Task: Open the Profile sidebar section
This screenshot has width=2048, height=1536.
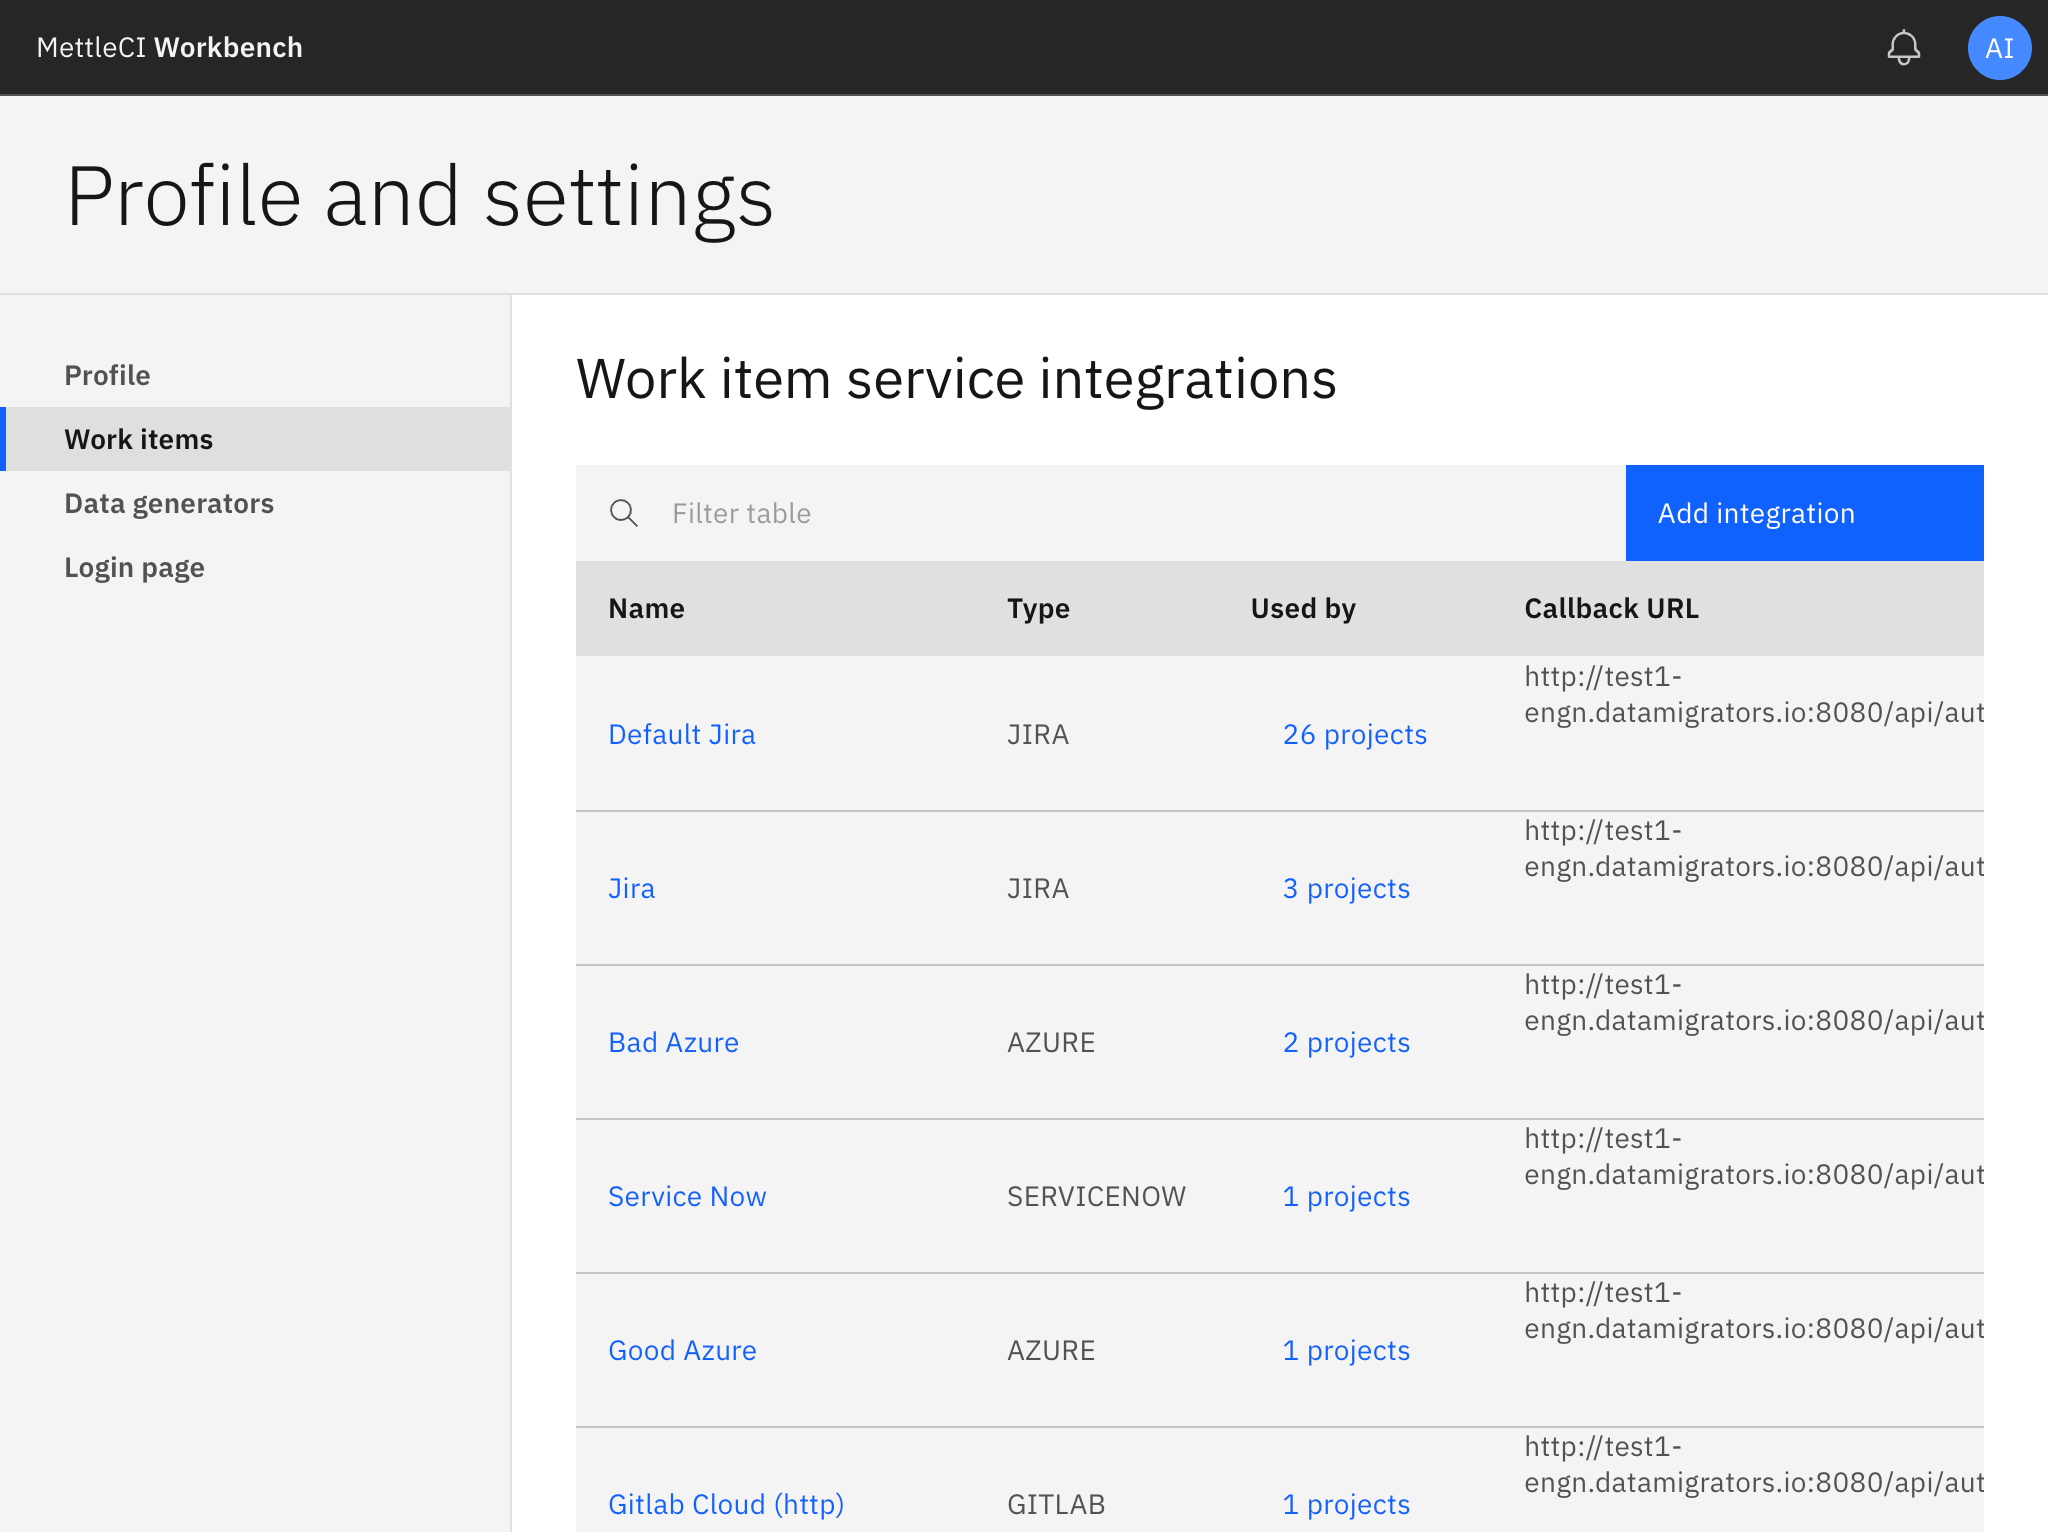Action: pyautogui.click(x=107, y=375)
